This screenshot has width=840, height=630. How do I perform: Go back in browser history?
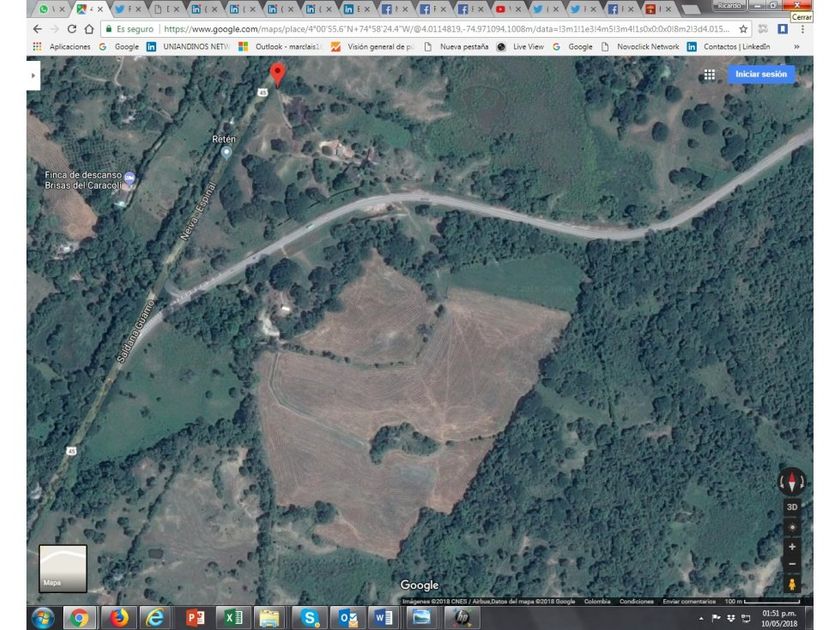tap(37, 29)
